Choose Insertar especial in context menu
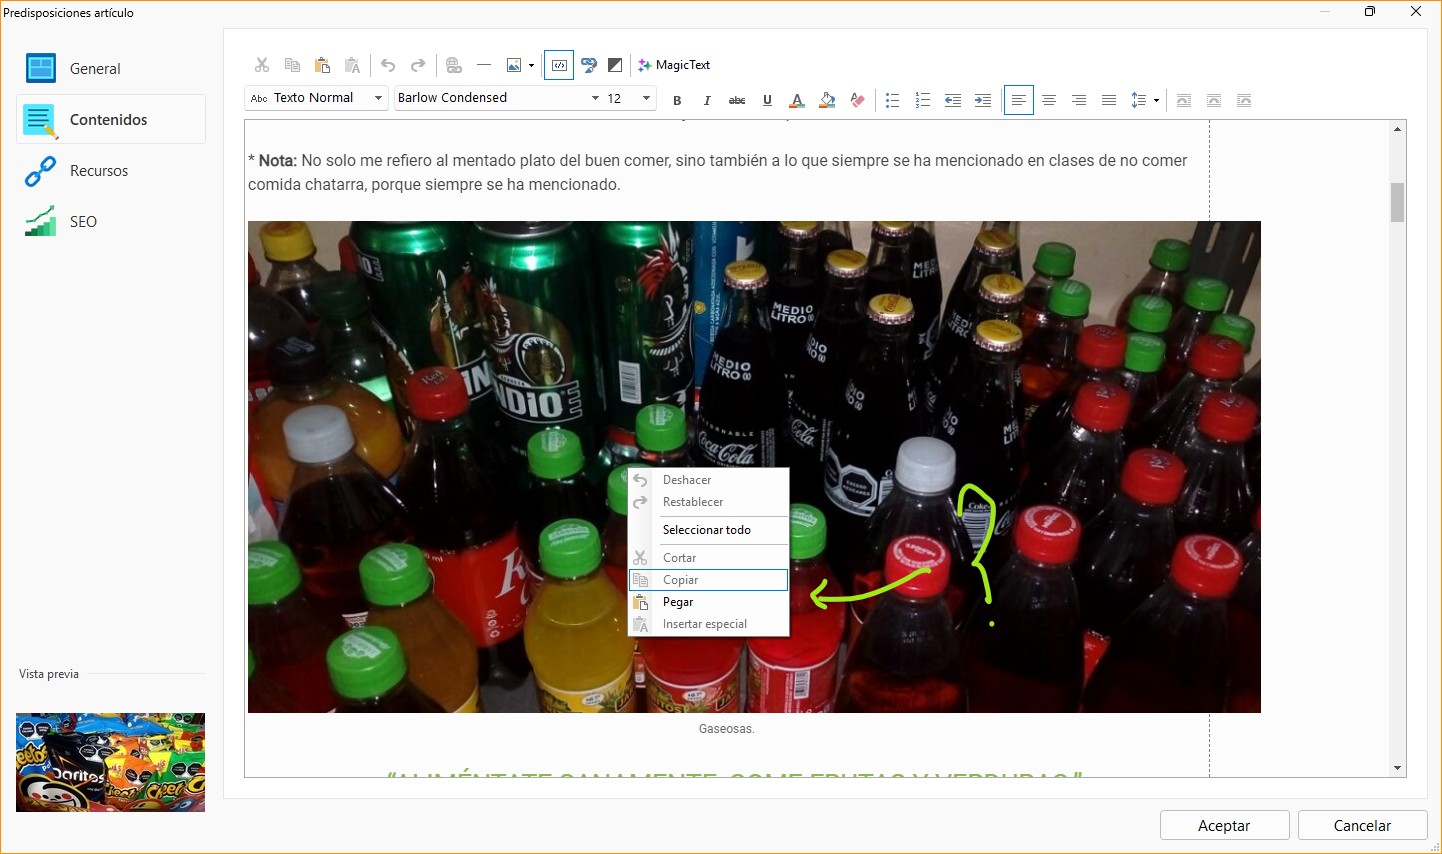1442x854 pixels. [x=709, y=624]
